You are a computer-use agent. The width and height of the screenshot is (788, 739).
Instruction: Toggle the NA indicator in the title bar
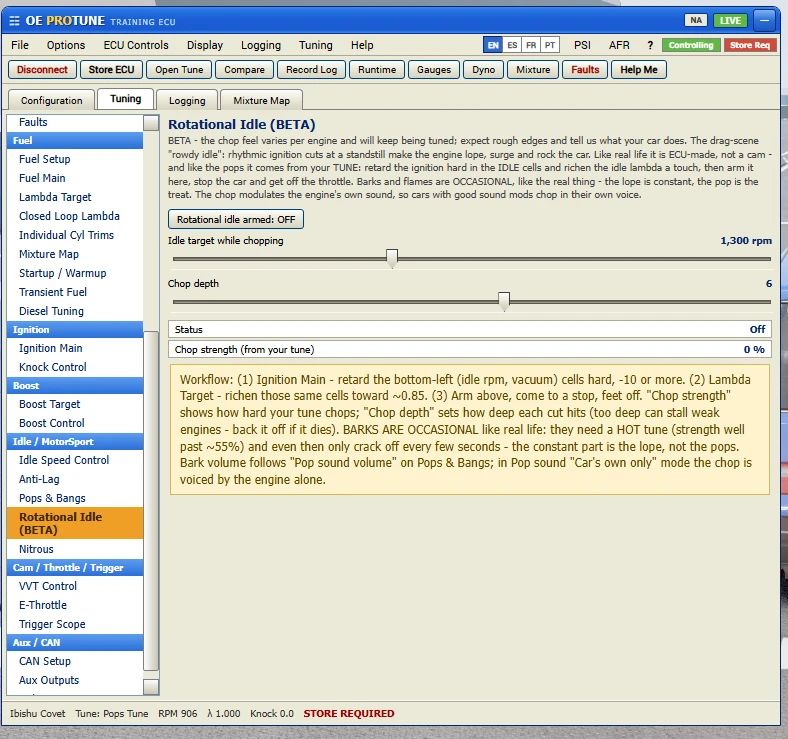coord(696,21)
